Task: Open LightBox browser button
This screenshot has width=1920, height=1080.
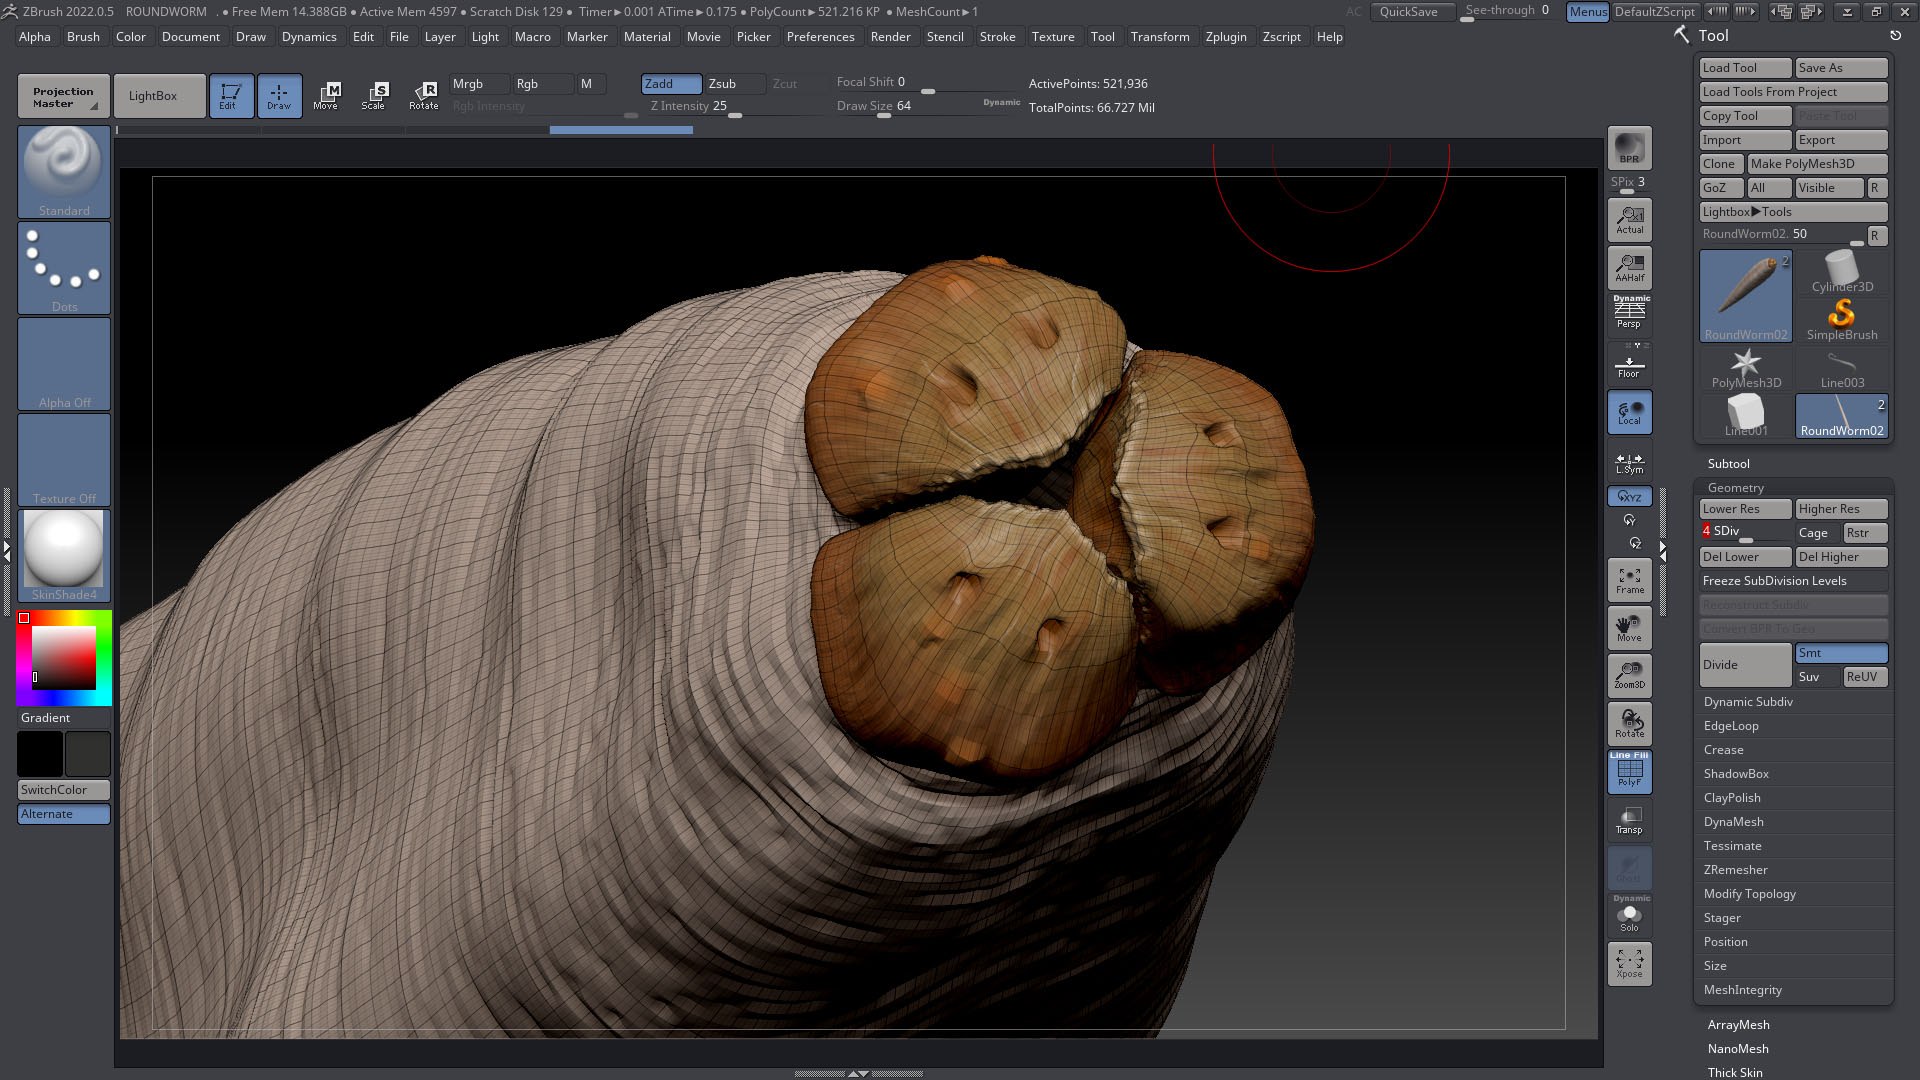Action: (159, 96)
